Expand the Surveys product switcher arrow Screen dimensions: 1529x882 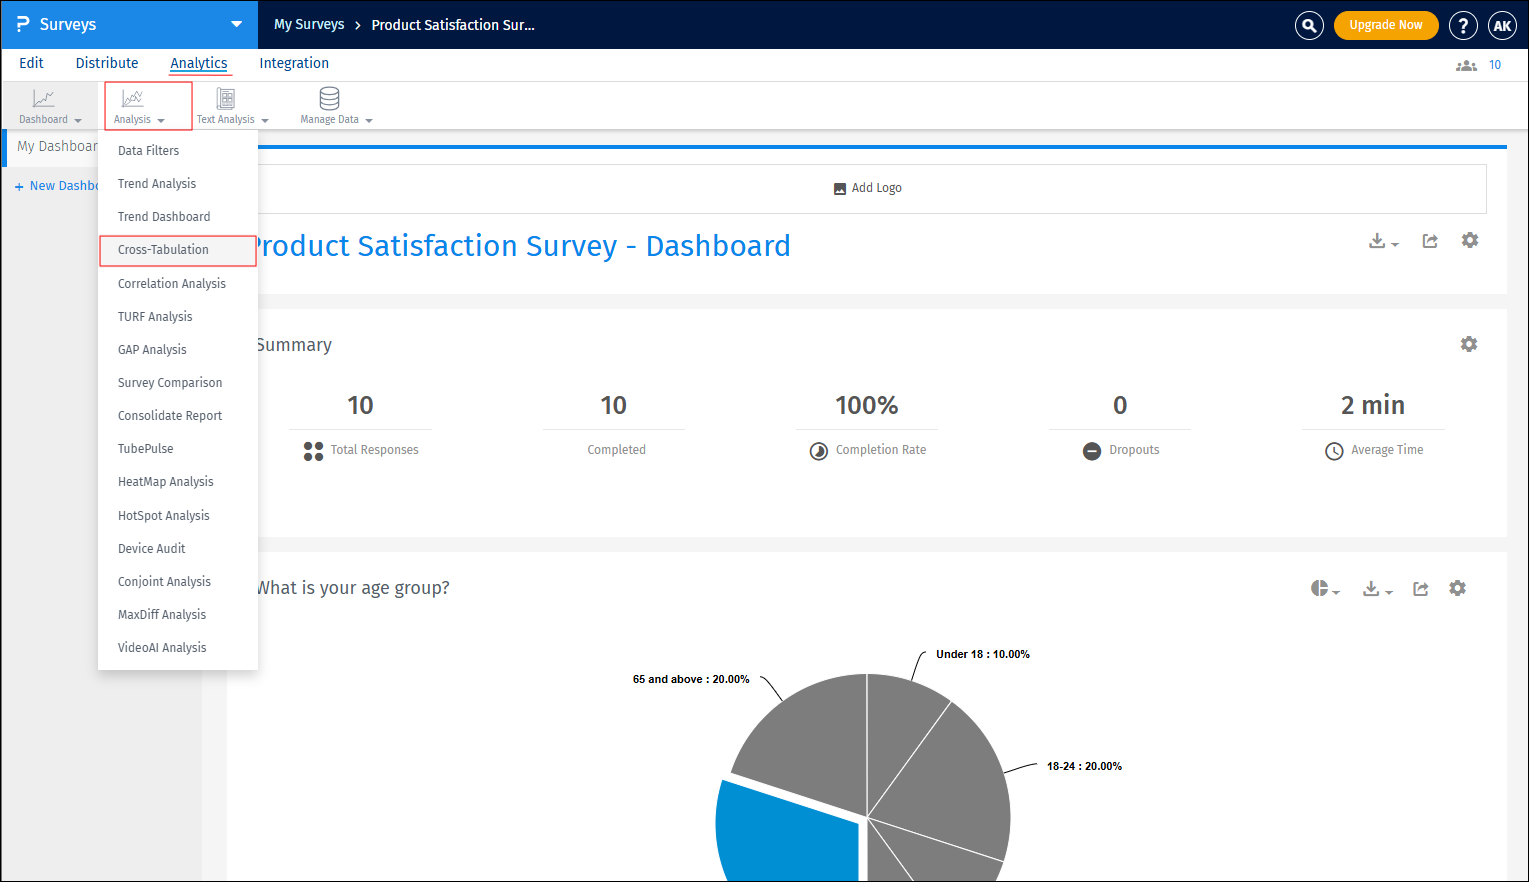tap(236, 25)
